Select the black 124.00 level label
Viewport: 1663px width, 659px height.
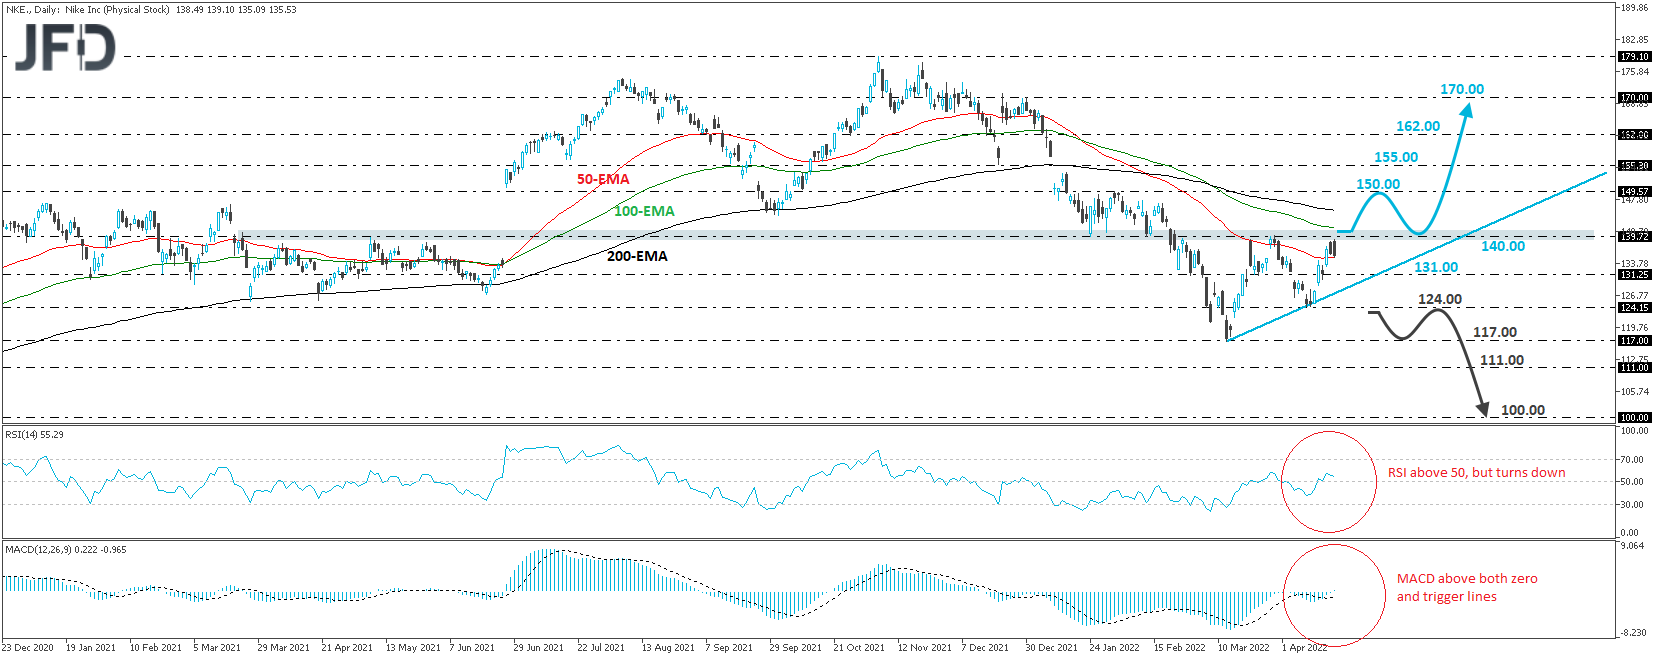1440,299
